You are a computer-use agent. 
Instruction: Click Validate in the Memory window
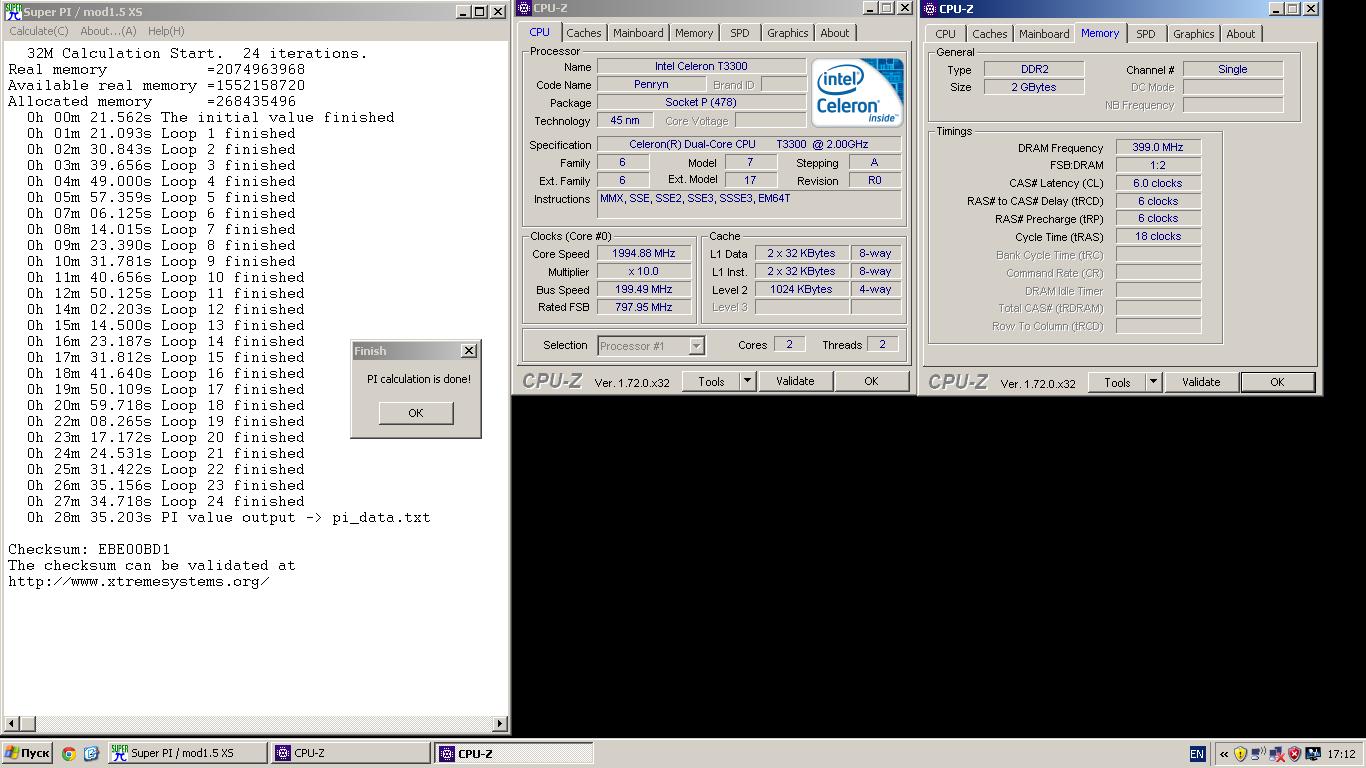click(1201, 382)
